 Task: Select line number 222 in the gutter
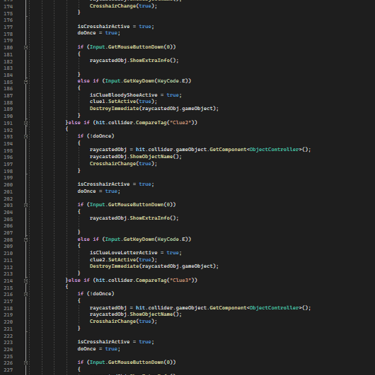coord(8,336)
